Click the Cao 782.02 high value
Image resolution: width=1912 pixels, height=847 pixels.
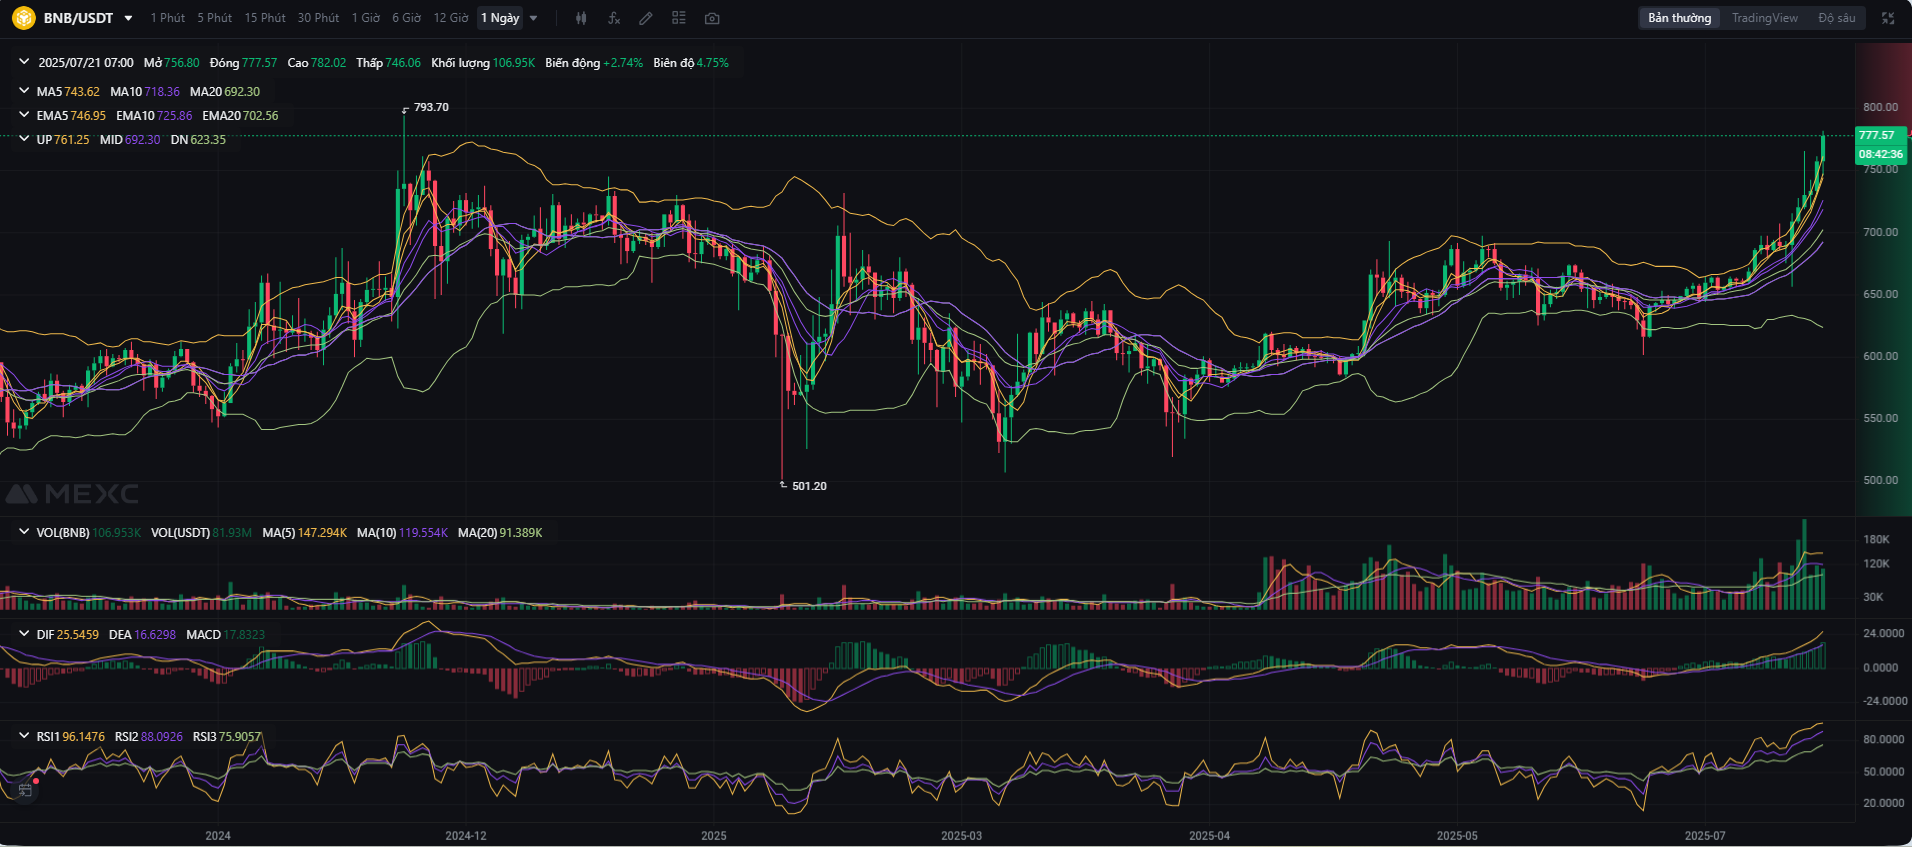(x=317, y=62)
